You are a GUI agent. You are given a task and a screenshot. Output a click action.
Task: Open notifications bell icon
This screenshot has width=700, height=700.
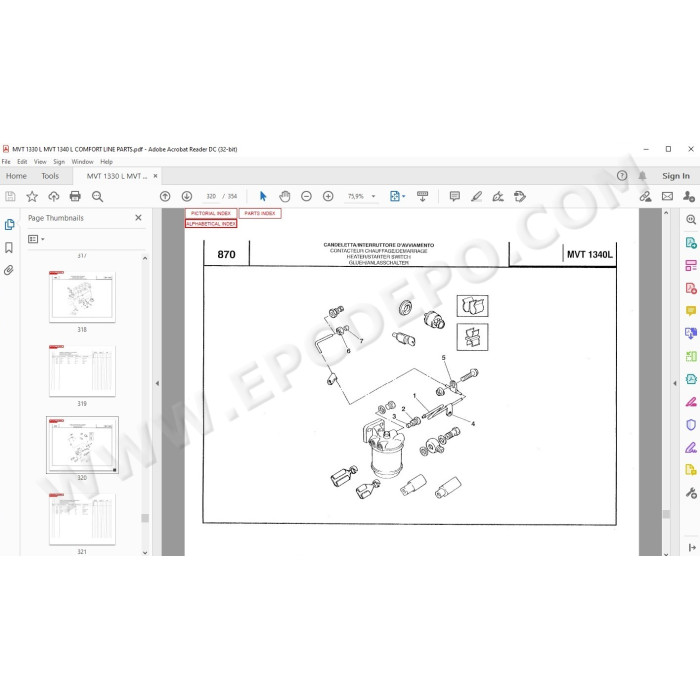point(642,176)
